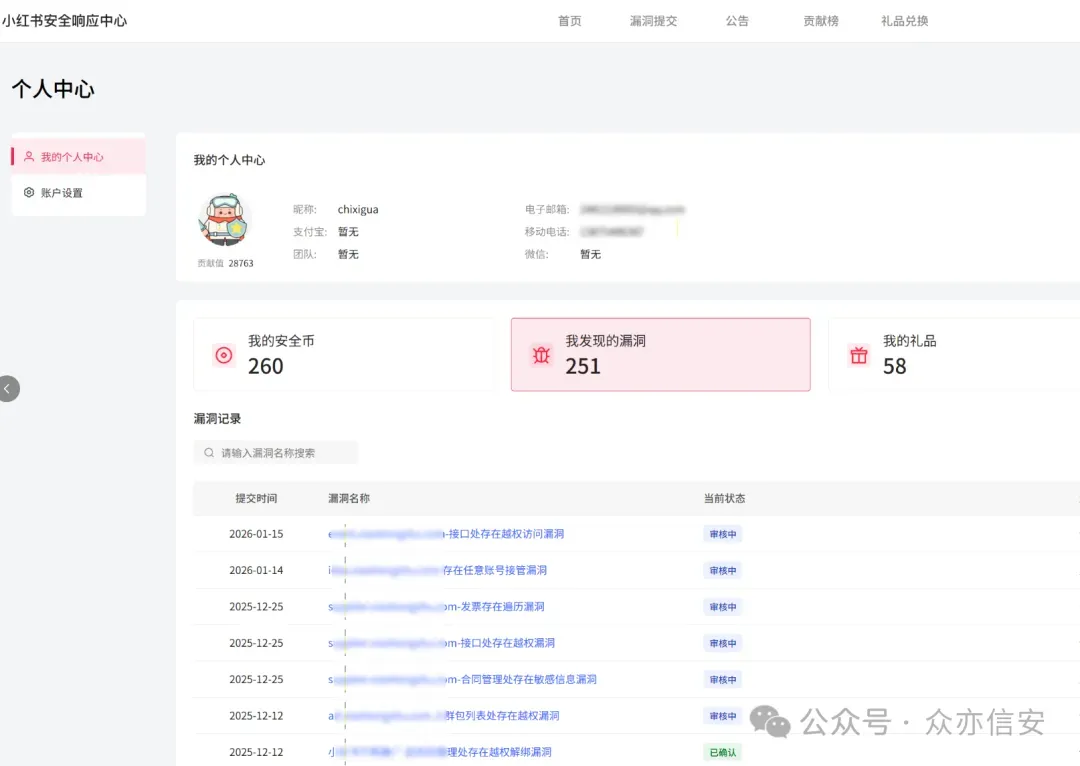
Task: Open the 首页 navigation item
Action: coord(569,21)
